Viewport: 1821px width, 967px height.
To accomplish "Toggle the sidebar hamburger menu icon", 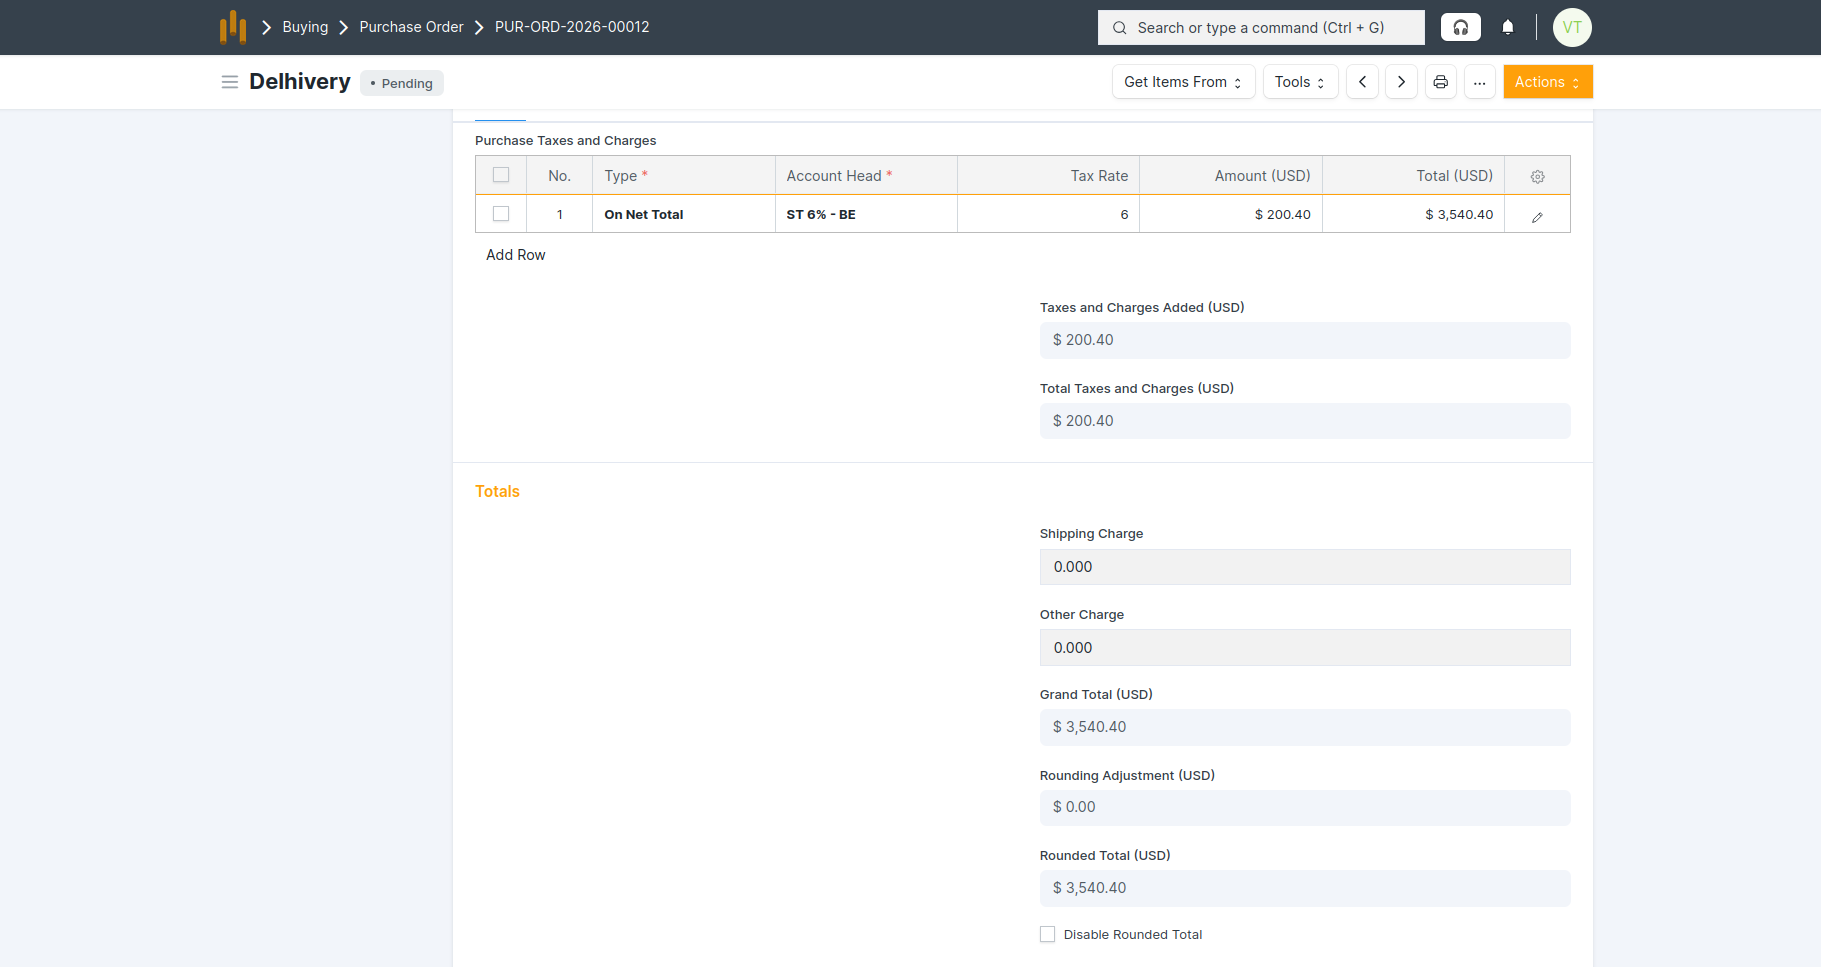I will click(x=229, y=82).
